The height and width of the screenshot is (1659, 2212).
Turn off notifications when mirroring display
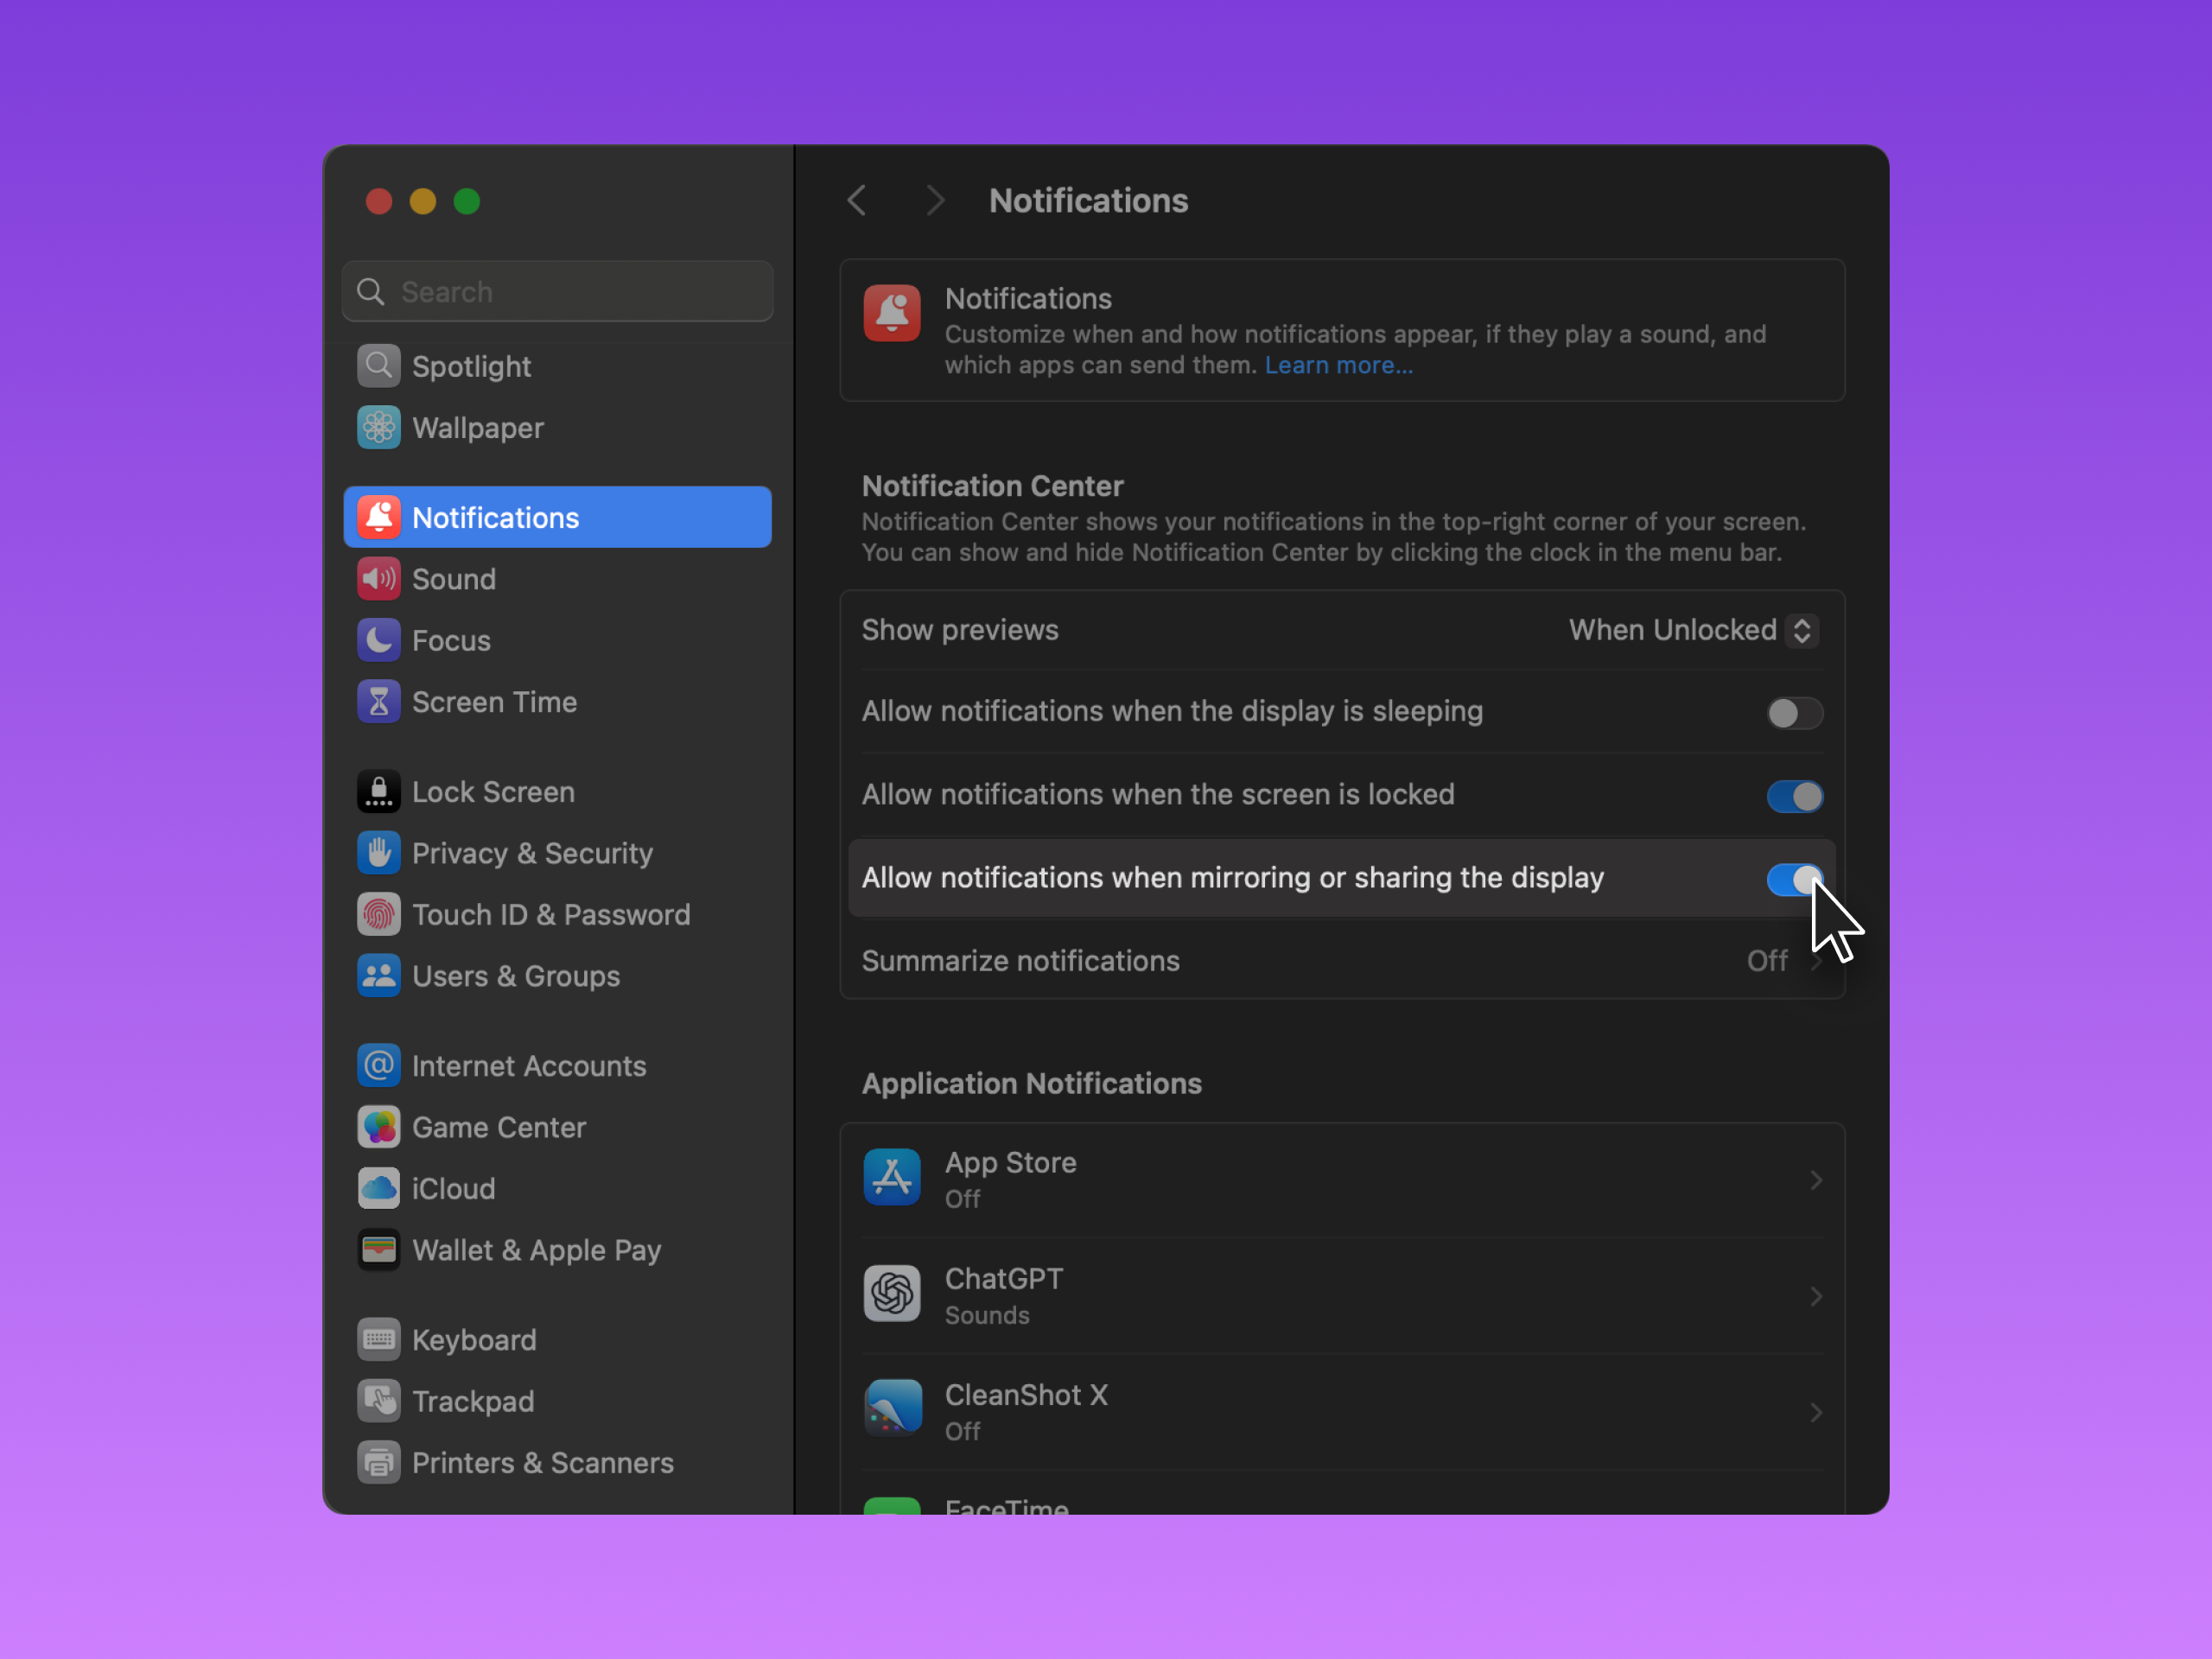pos(1794,879)
